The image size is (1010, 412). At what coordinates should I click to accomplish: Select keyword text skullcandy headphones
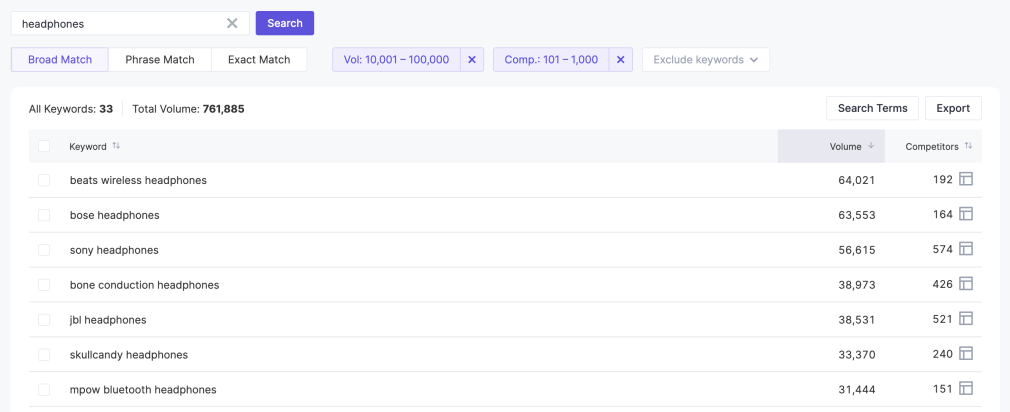(x=129, y=355)
